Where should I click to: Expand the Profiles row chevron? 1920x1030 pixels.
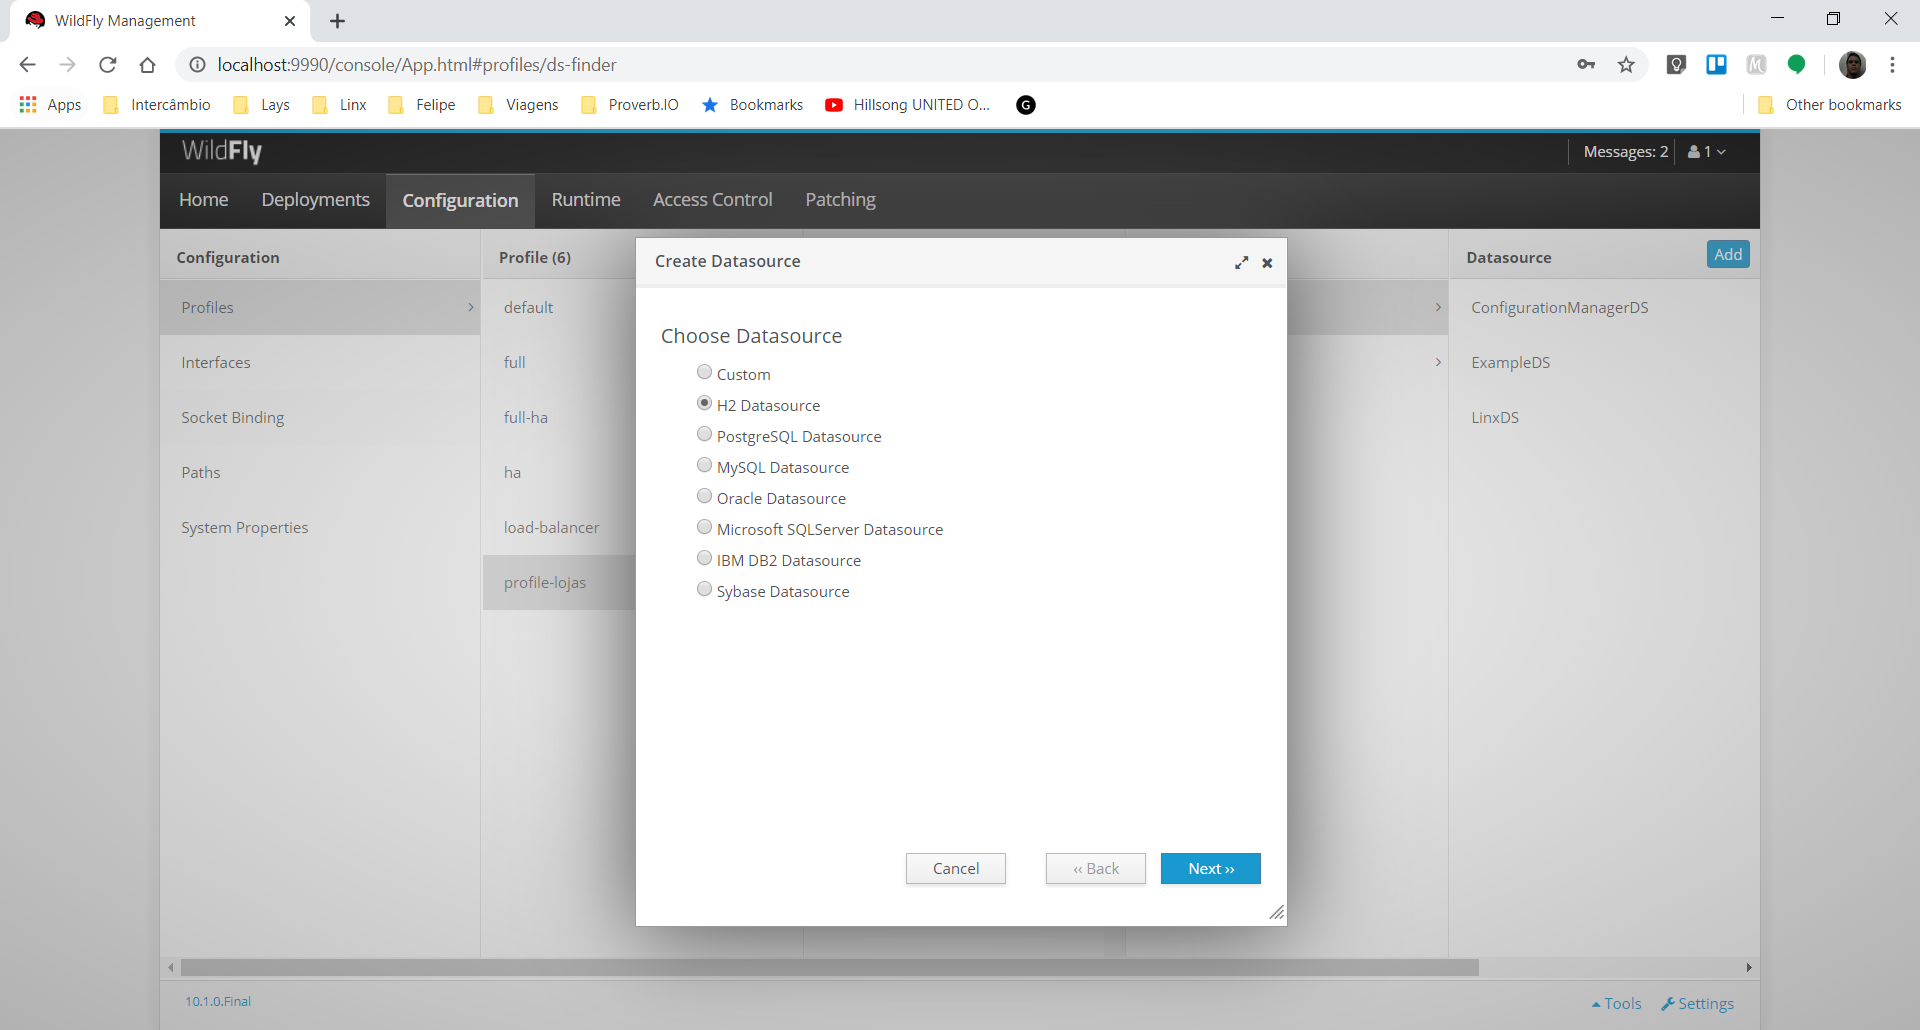click(x=471, y=307)
